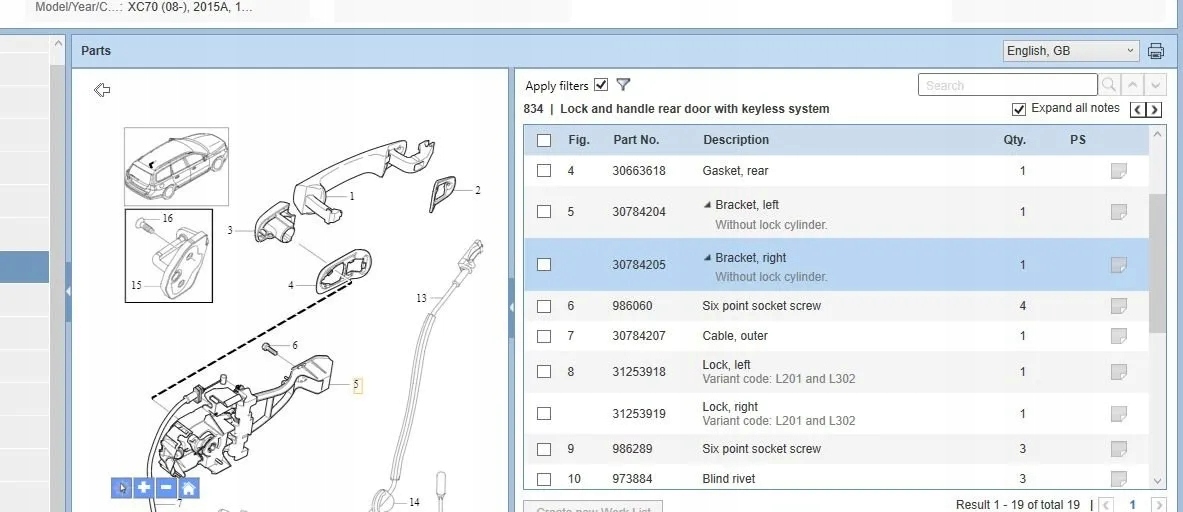1183x512 pixels.
Task: Check the box for Bracket, right
Action: pos(544,265)
